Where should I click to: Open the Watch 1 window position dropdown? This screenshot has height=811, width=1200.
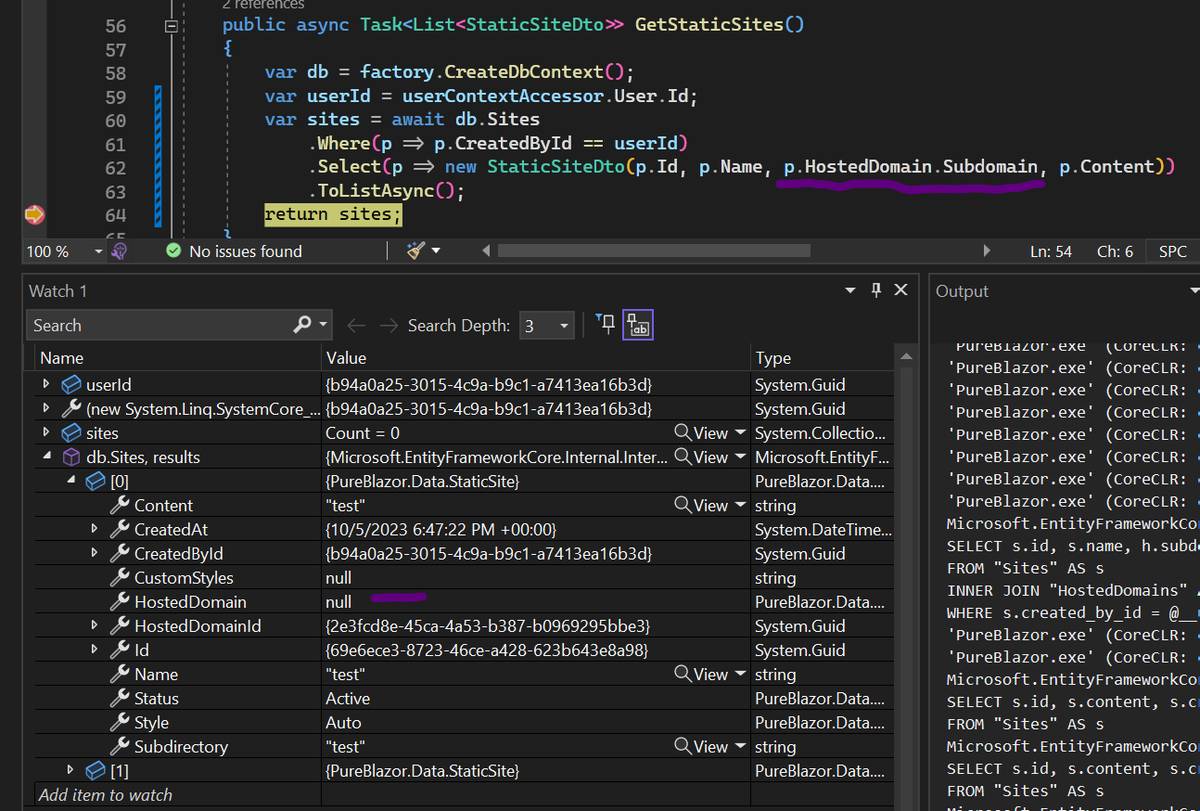point(851,291)
